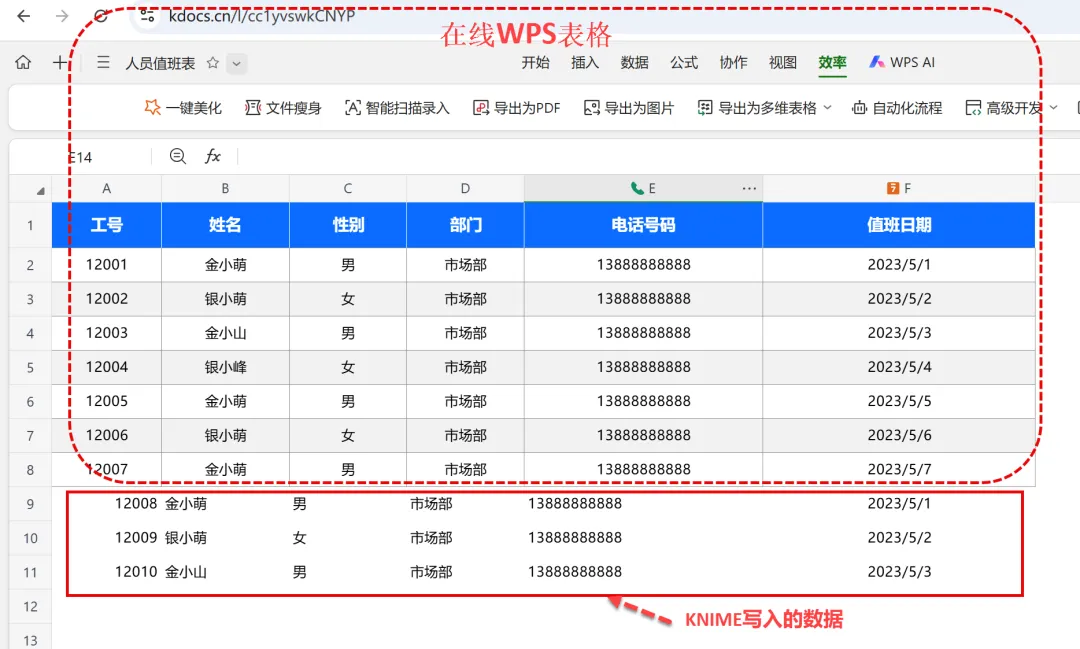This screenshot has width=1080, height=649.
Task: Focus the kdocs.cn address bar URL
Action: [262, 15]
